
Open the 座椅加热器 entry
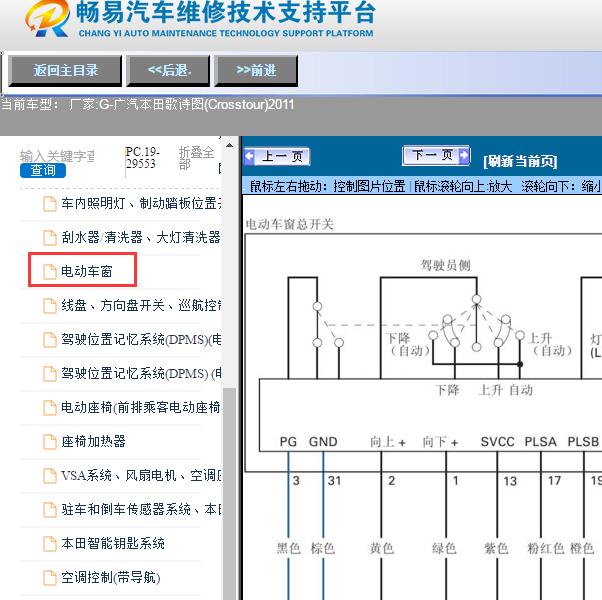(x=93, y=441)
